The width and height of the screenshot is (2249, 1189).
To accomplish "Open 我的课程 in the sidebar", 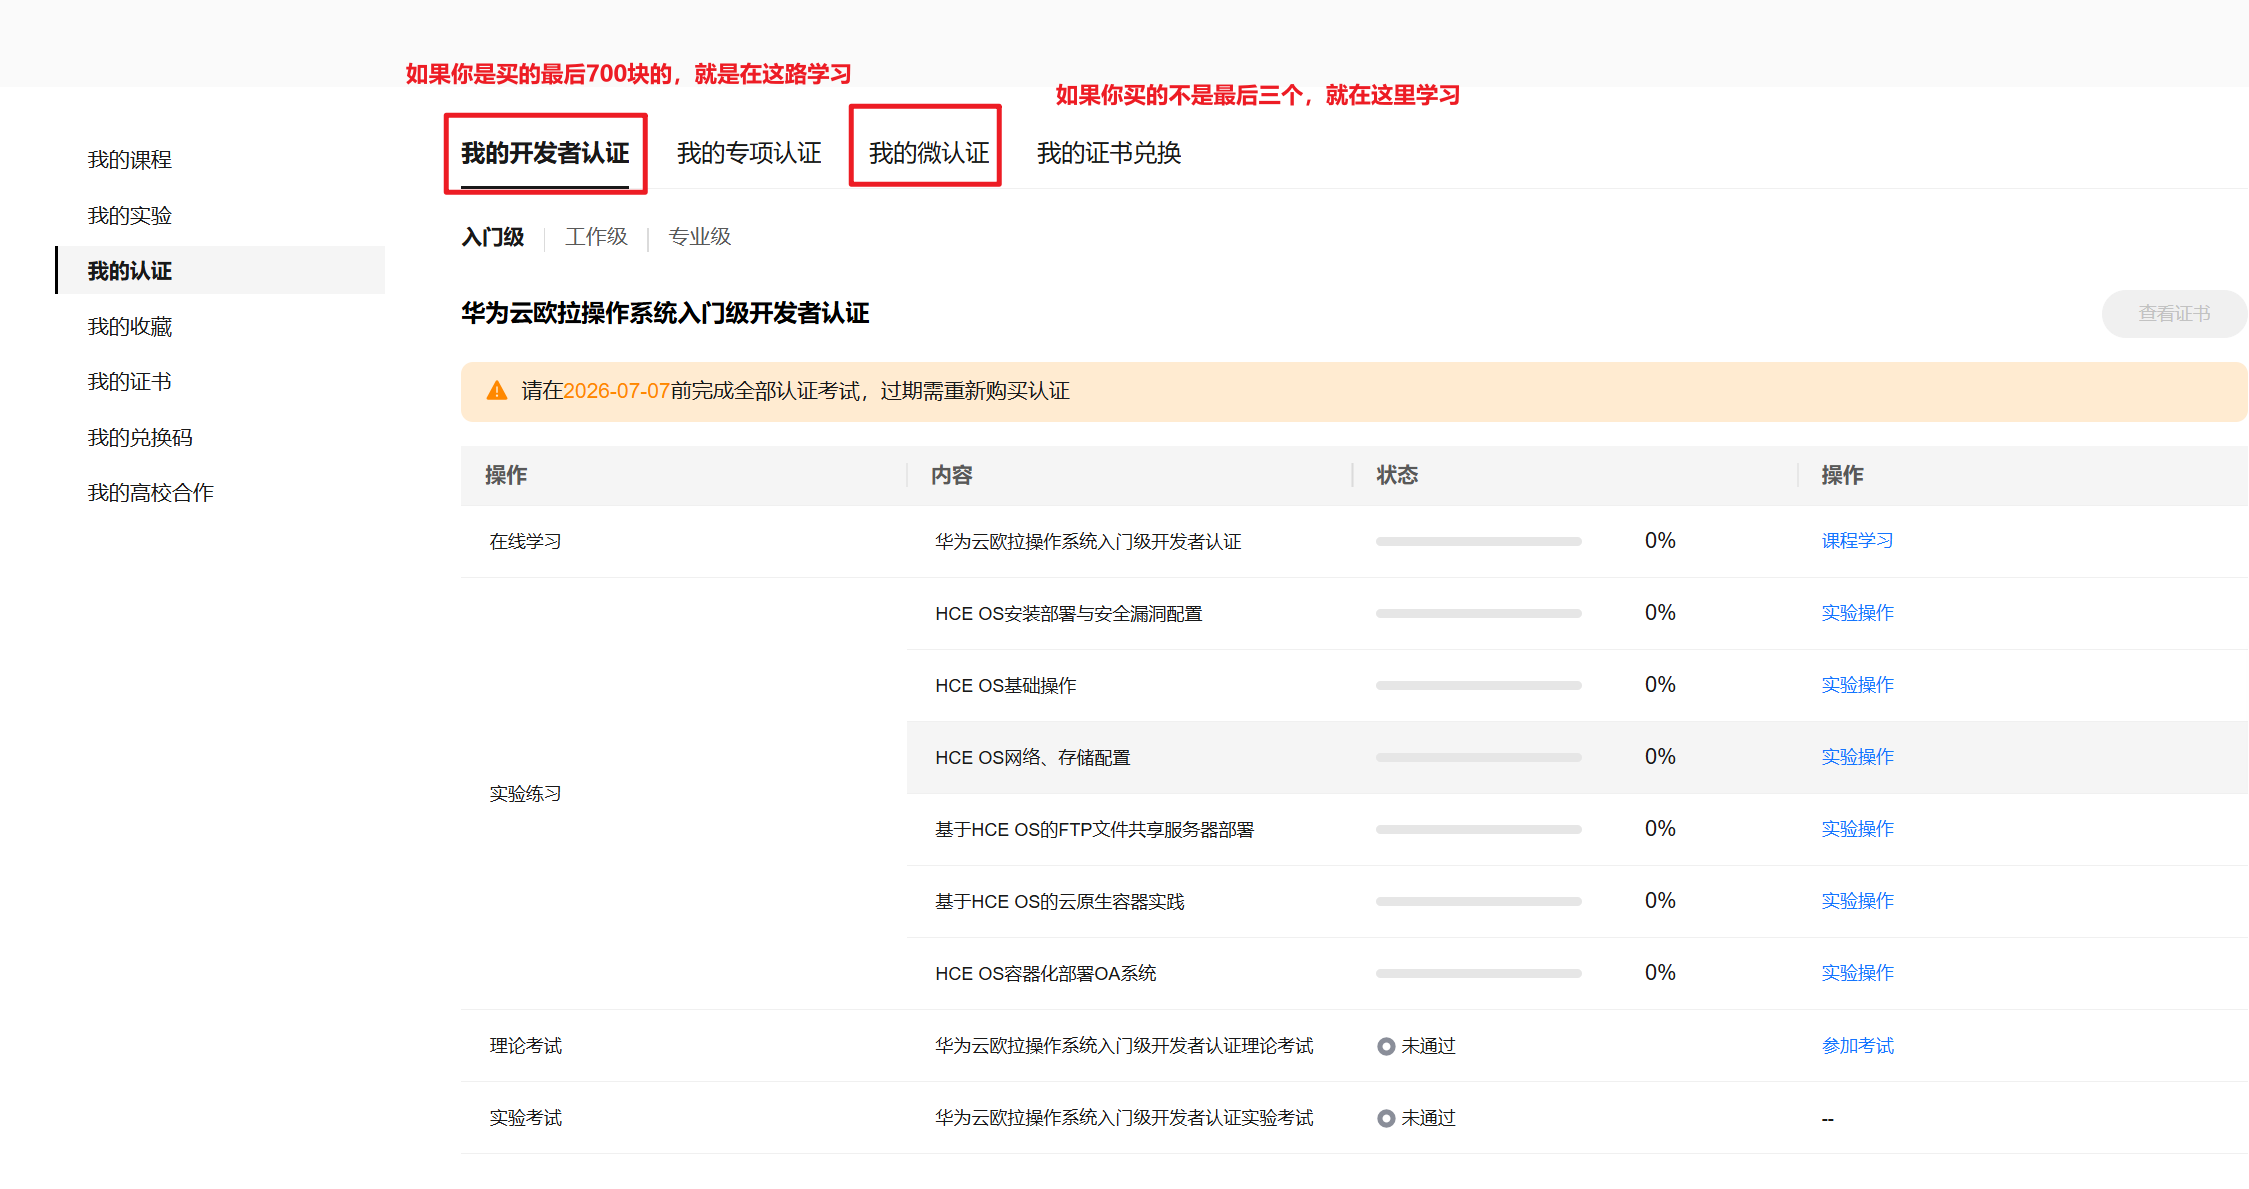I will click(x=130, y=160).
